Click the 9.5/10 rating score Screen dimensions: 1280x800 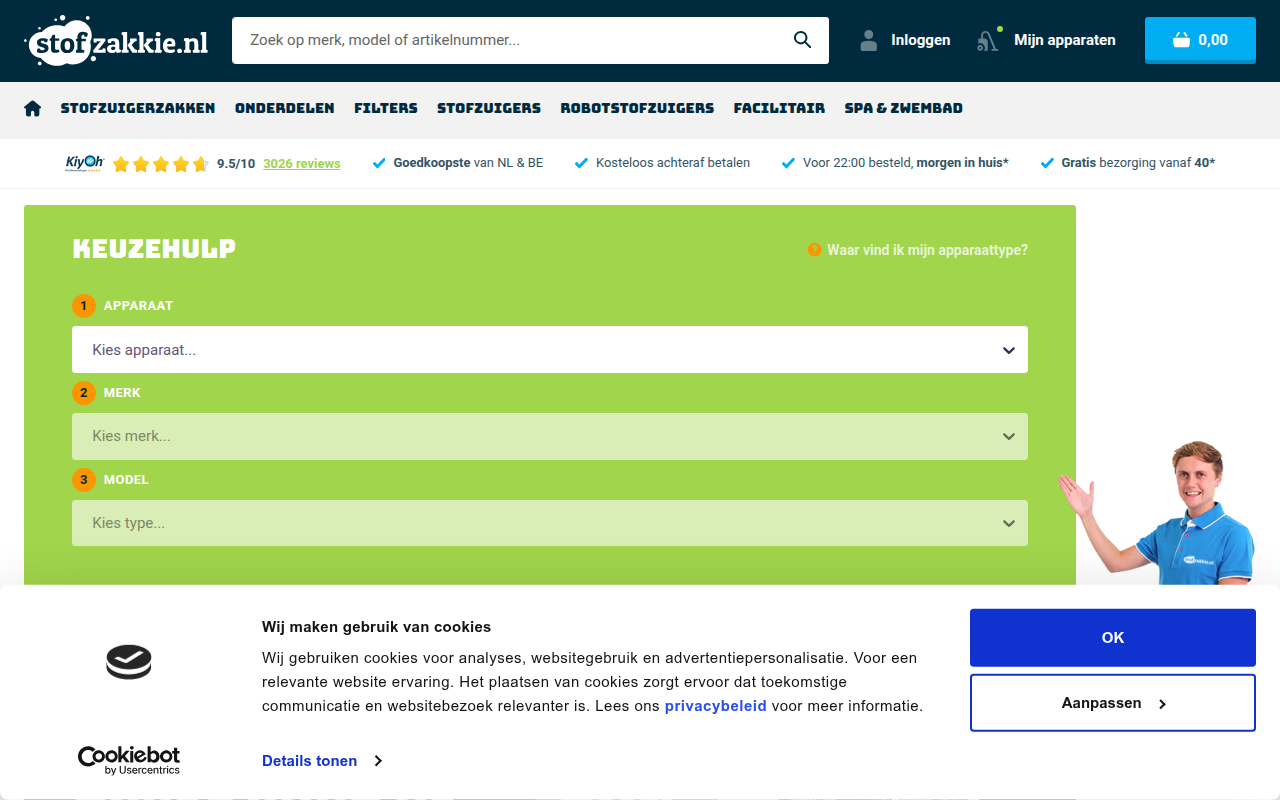236,164
